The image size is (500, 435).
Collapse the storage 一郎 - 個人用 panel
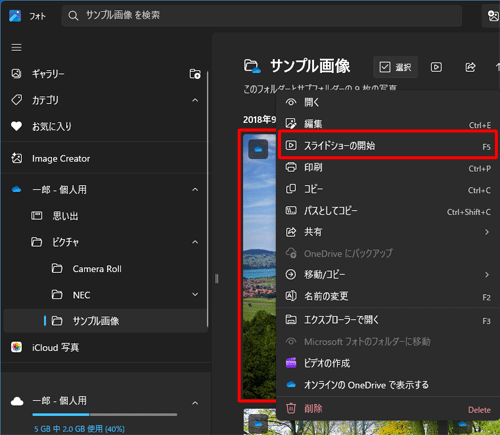click(195, 403)
